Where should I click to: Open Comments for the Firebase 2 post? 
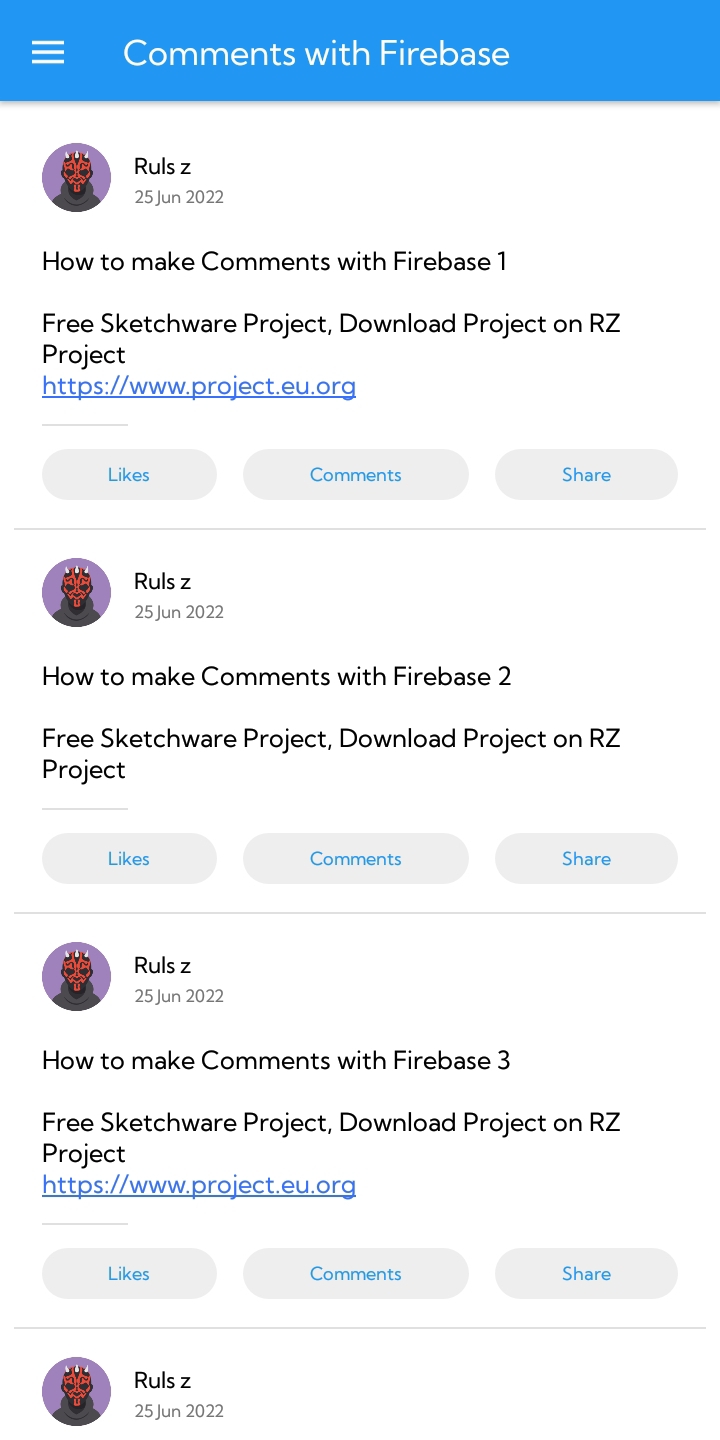tap(355, 858)
